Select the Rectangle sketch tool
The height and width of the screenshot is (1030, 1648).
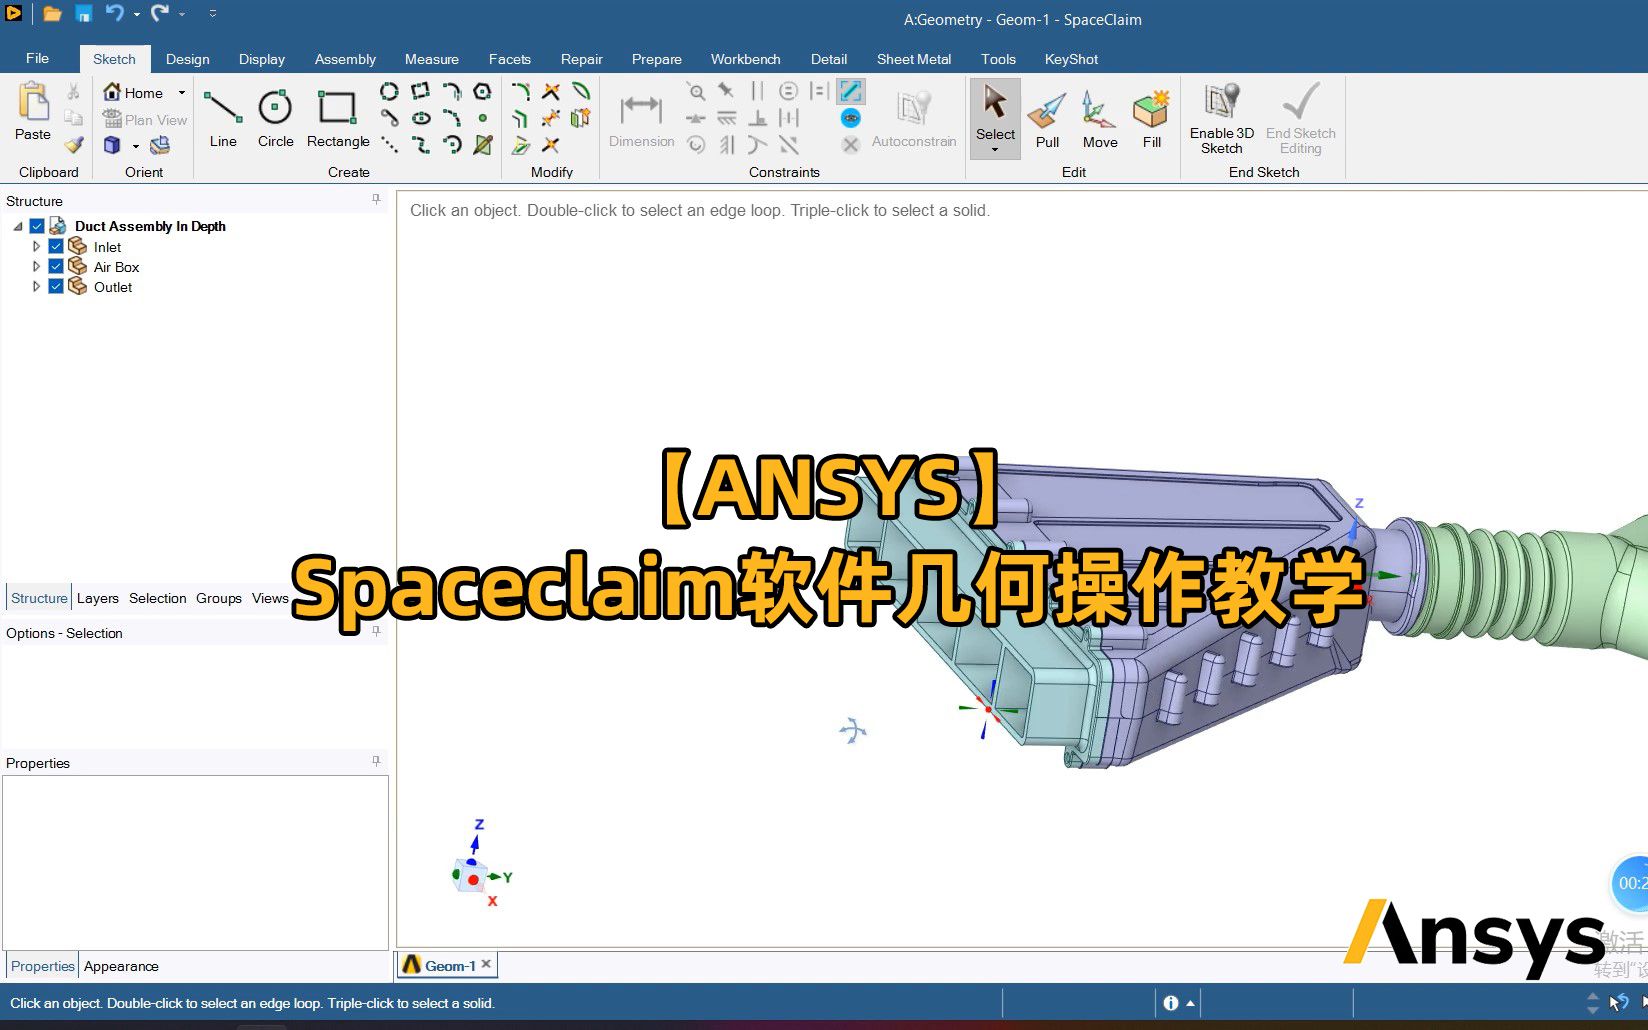[338, 118]
